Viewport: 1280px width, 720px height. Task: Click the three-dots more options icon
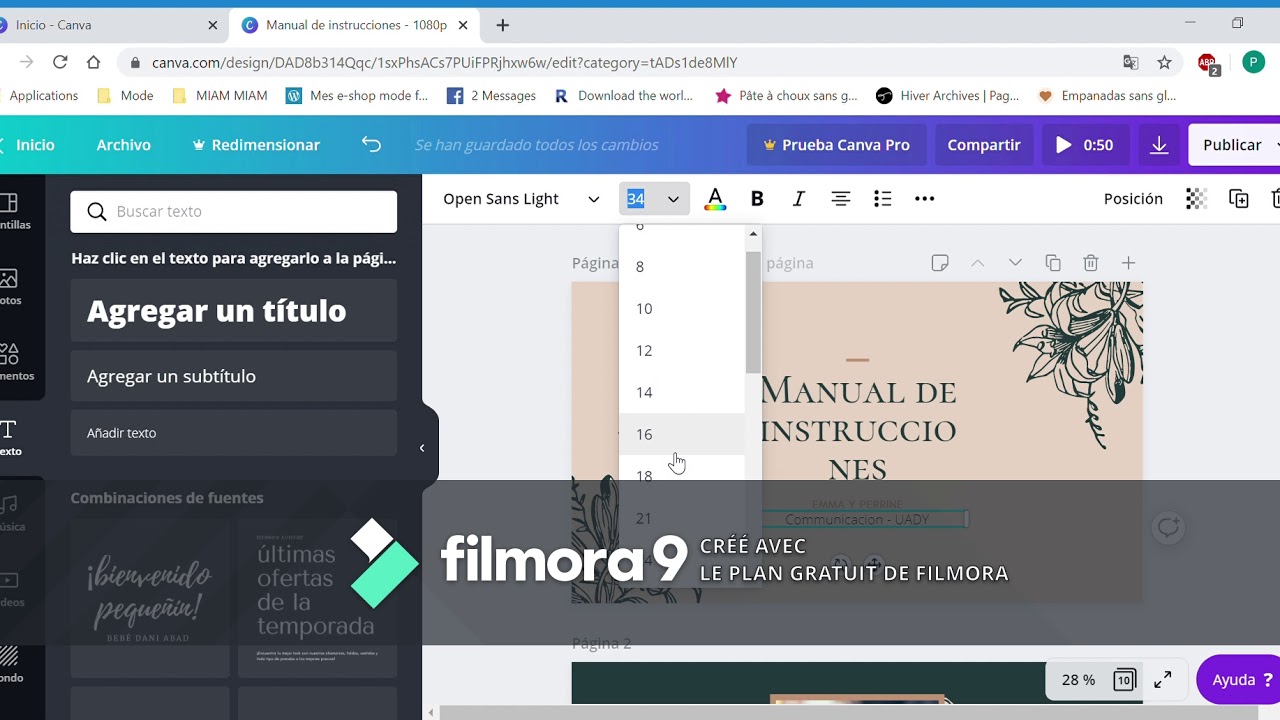925,199
